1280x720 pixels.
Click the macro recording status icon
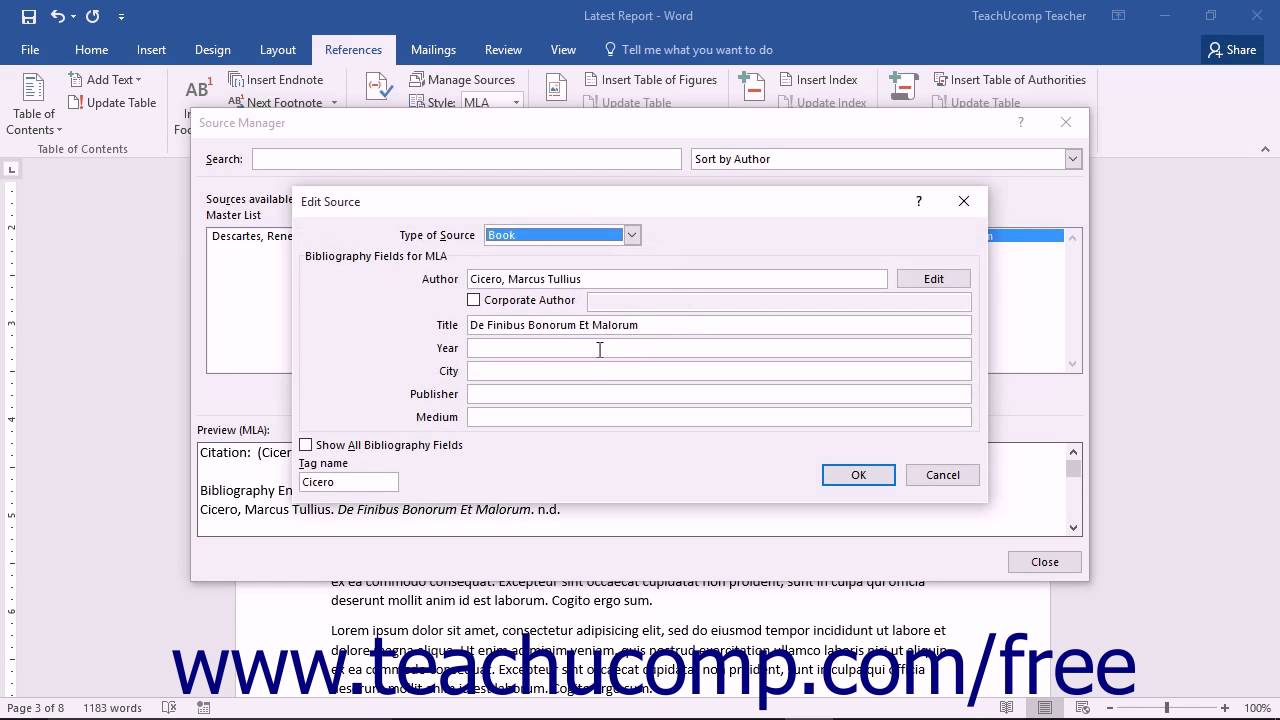pos(204,708)
